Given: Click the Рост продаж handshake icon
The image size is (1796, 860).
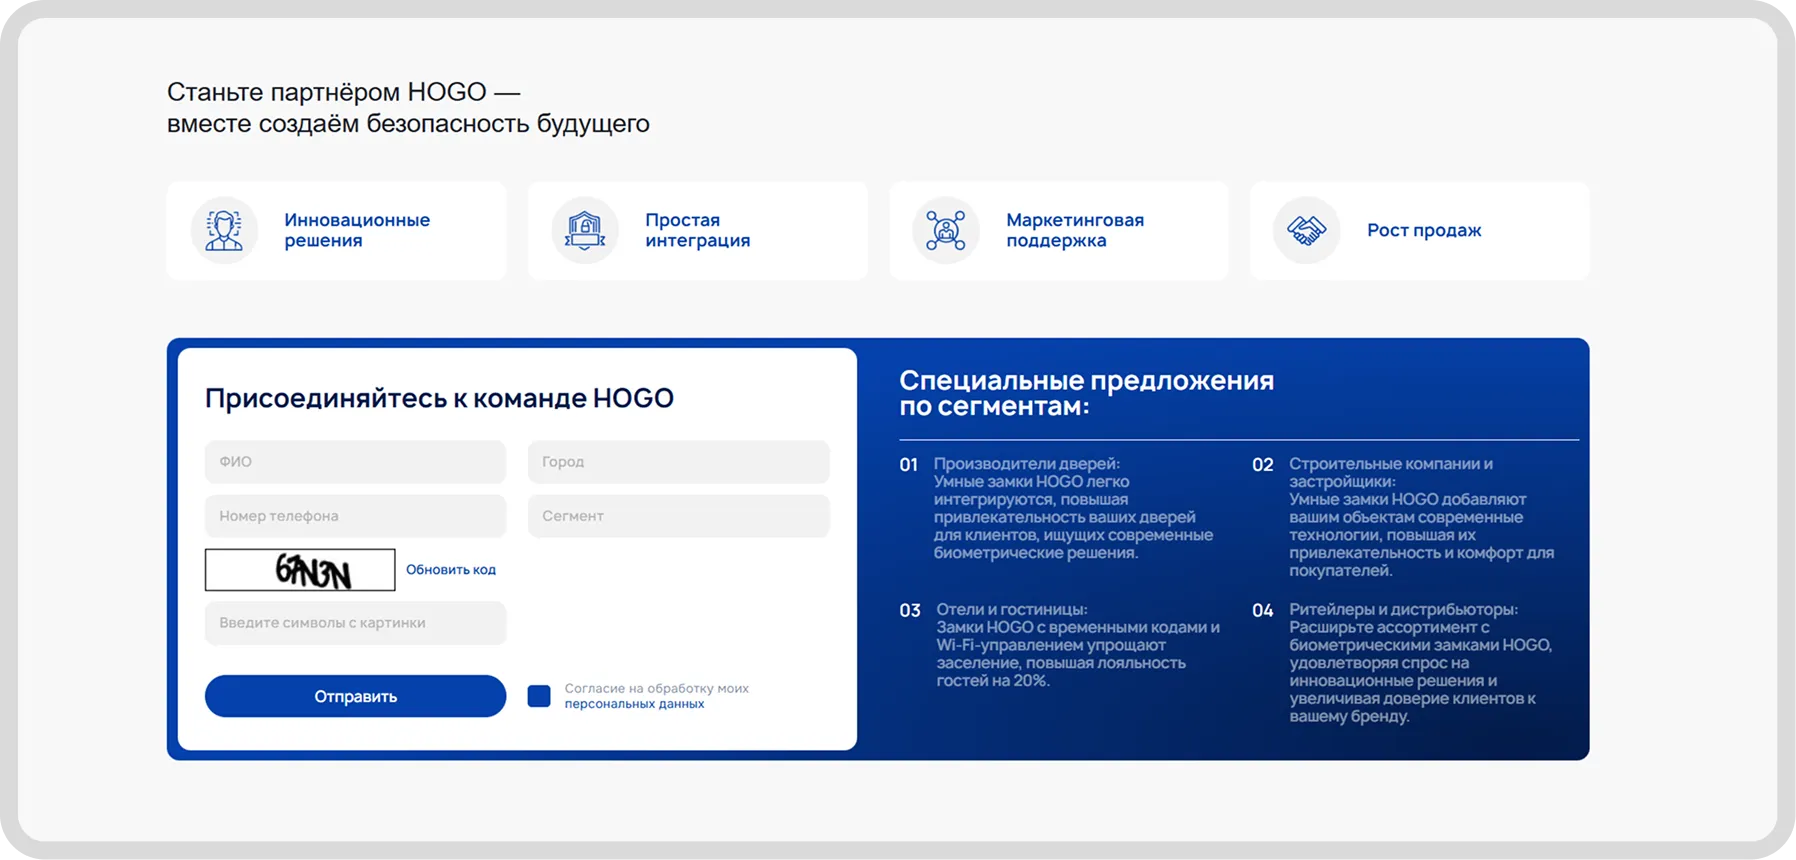Looking at the screenshot, I should pos(1306,230).
